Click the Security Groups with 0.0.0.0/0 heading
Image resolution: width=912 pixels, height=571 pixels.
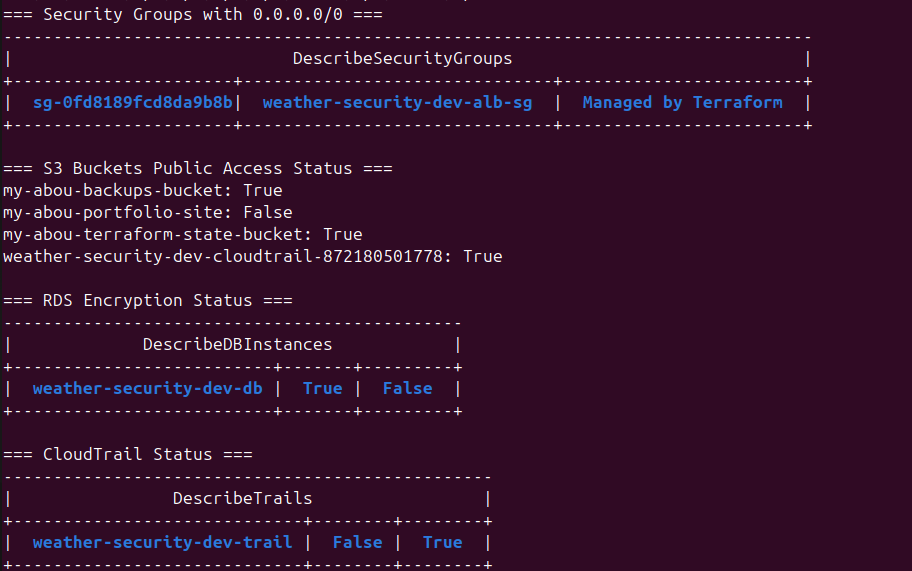point(193,15)
